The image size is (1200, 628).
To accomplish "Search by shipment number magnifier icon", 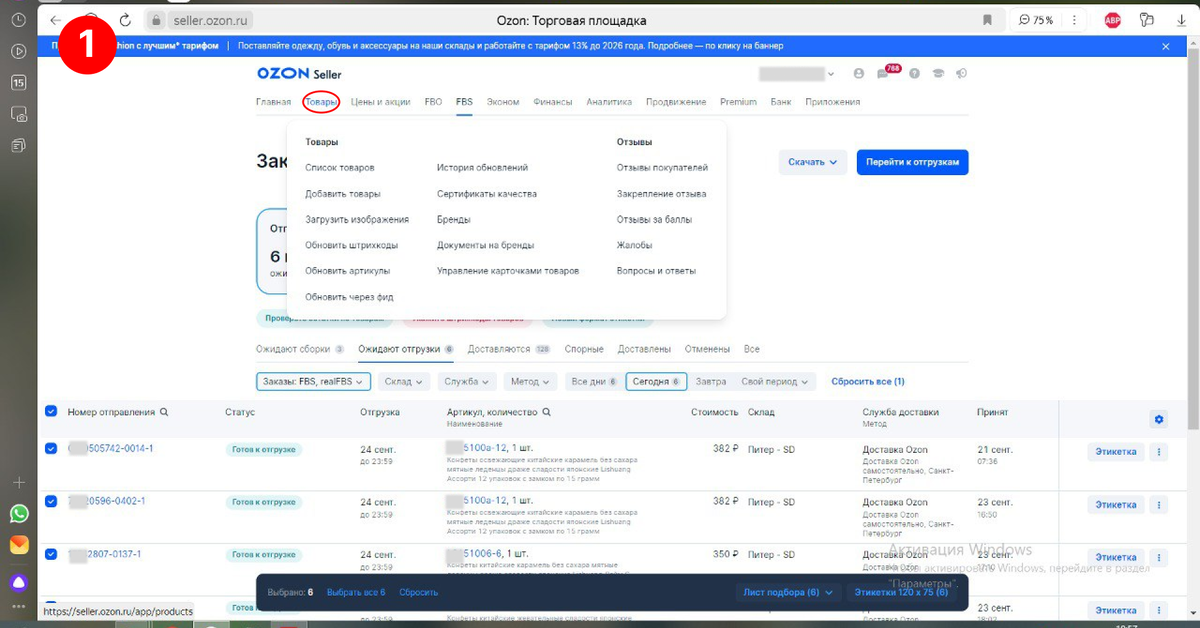I will point(165,412).
